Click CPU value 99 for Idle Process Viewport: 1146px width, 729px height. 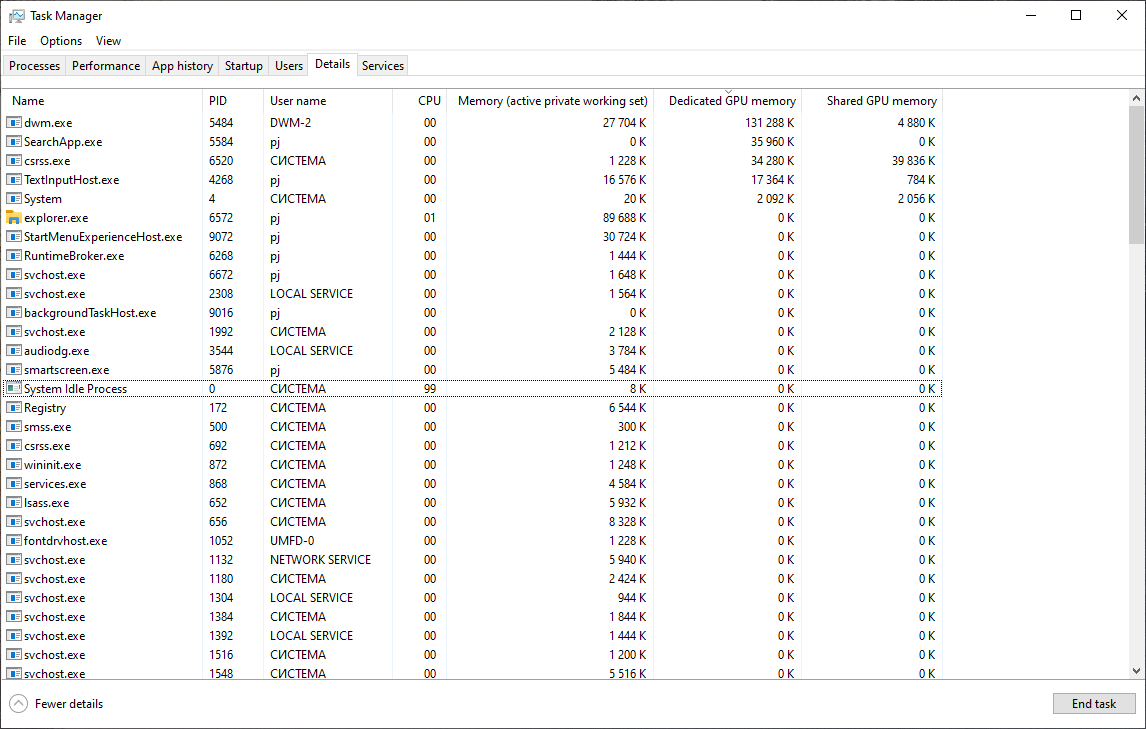430,389
